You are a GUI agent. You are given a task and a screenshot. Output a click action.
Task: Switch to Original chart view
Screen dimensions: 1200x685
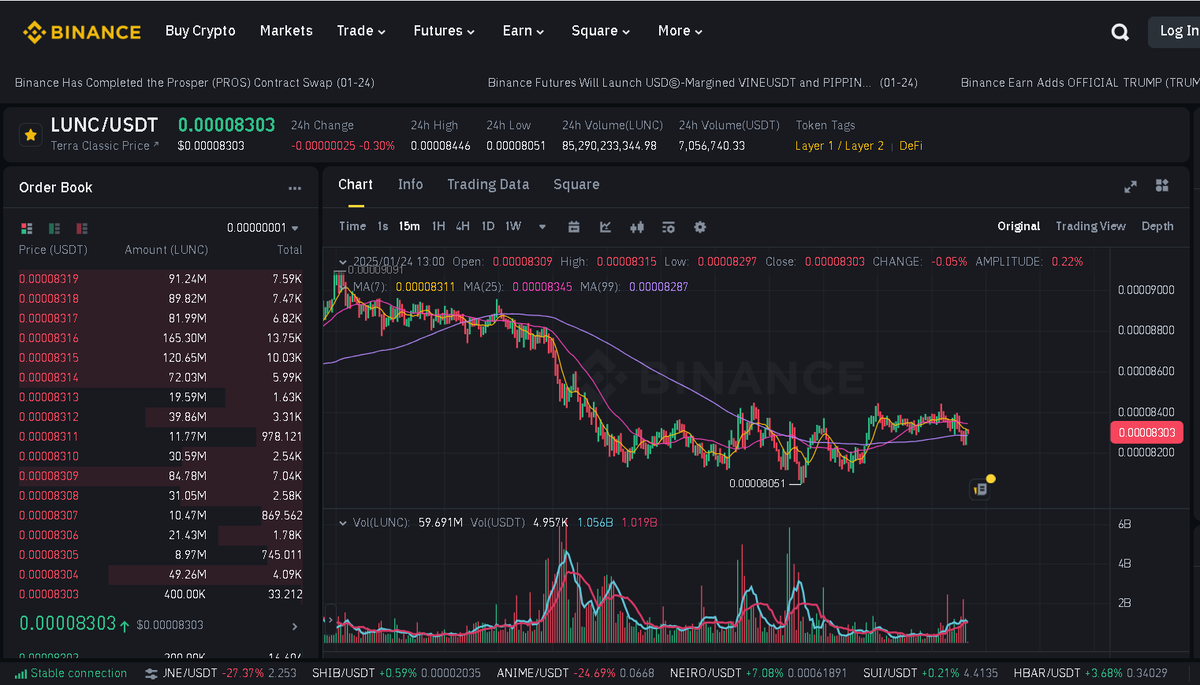pyautogui.click(x=1019, y=226)
